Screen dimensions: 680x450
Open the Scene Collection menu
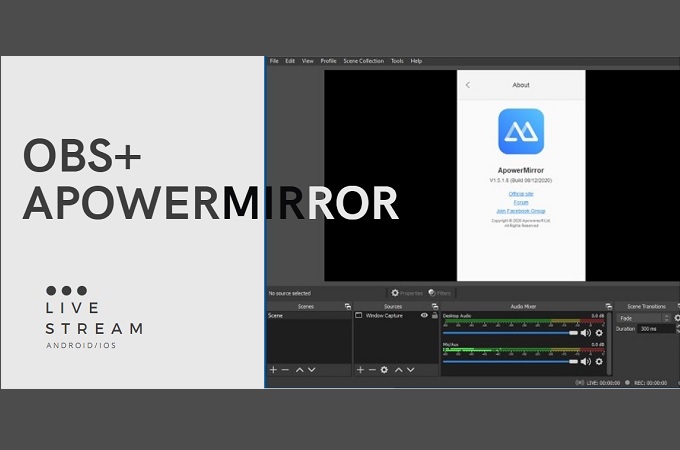click(363, 61)
